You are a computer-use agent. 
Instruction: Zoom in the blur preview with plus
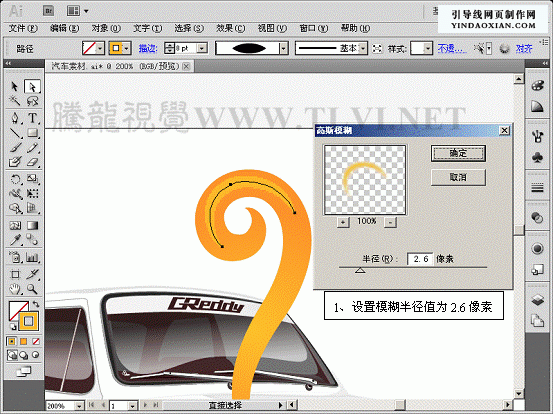pyautogui.click(x=343, y=222)
